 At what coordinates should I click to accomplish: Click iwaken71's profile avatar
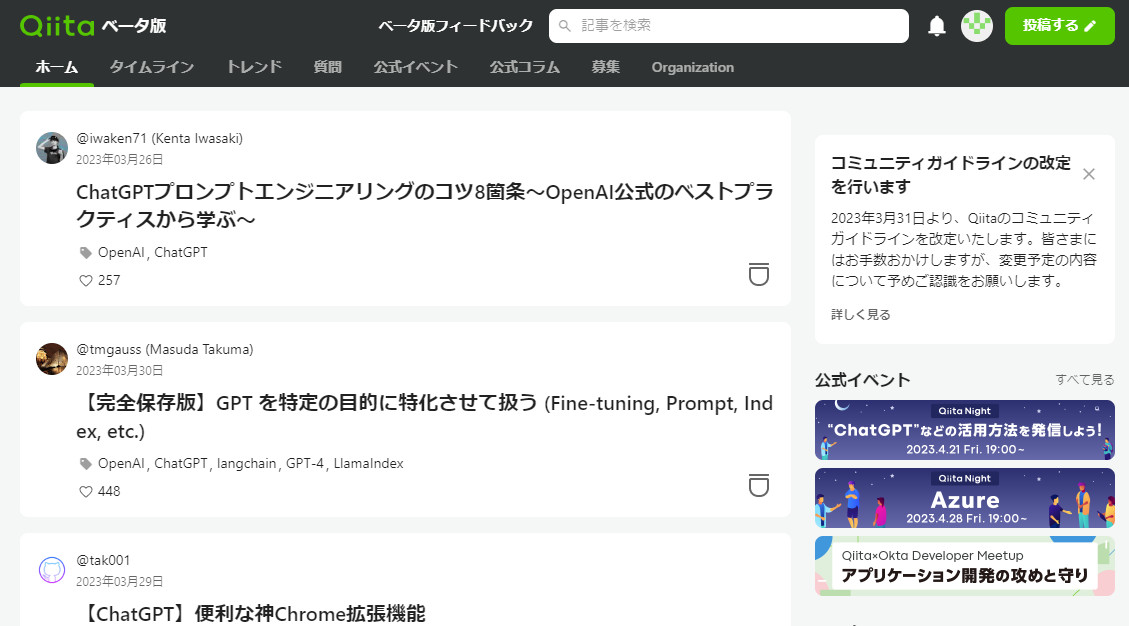click(52, 148)
